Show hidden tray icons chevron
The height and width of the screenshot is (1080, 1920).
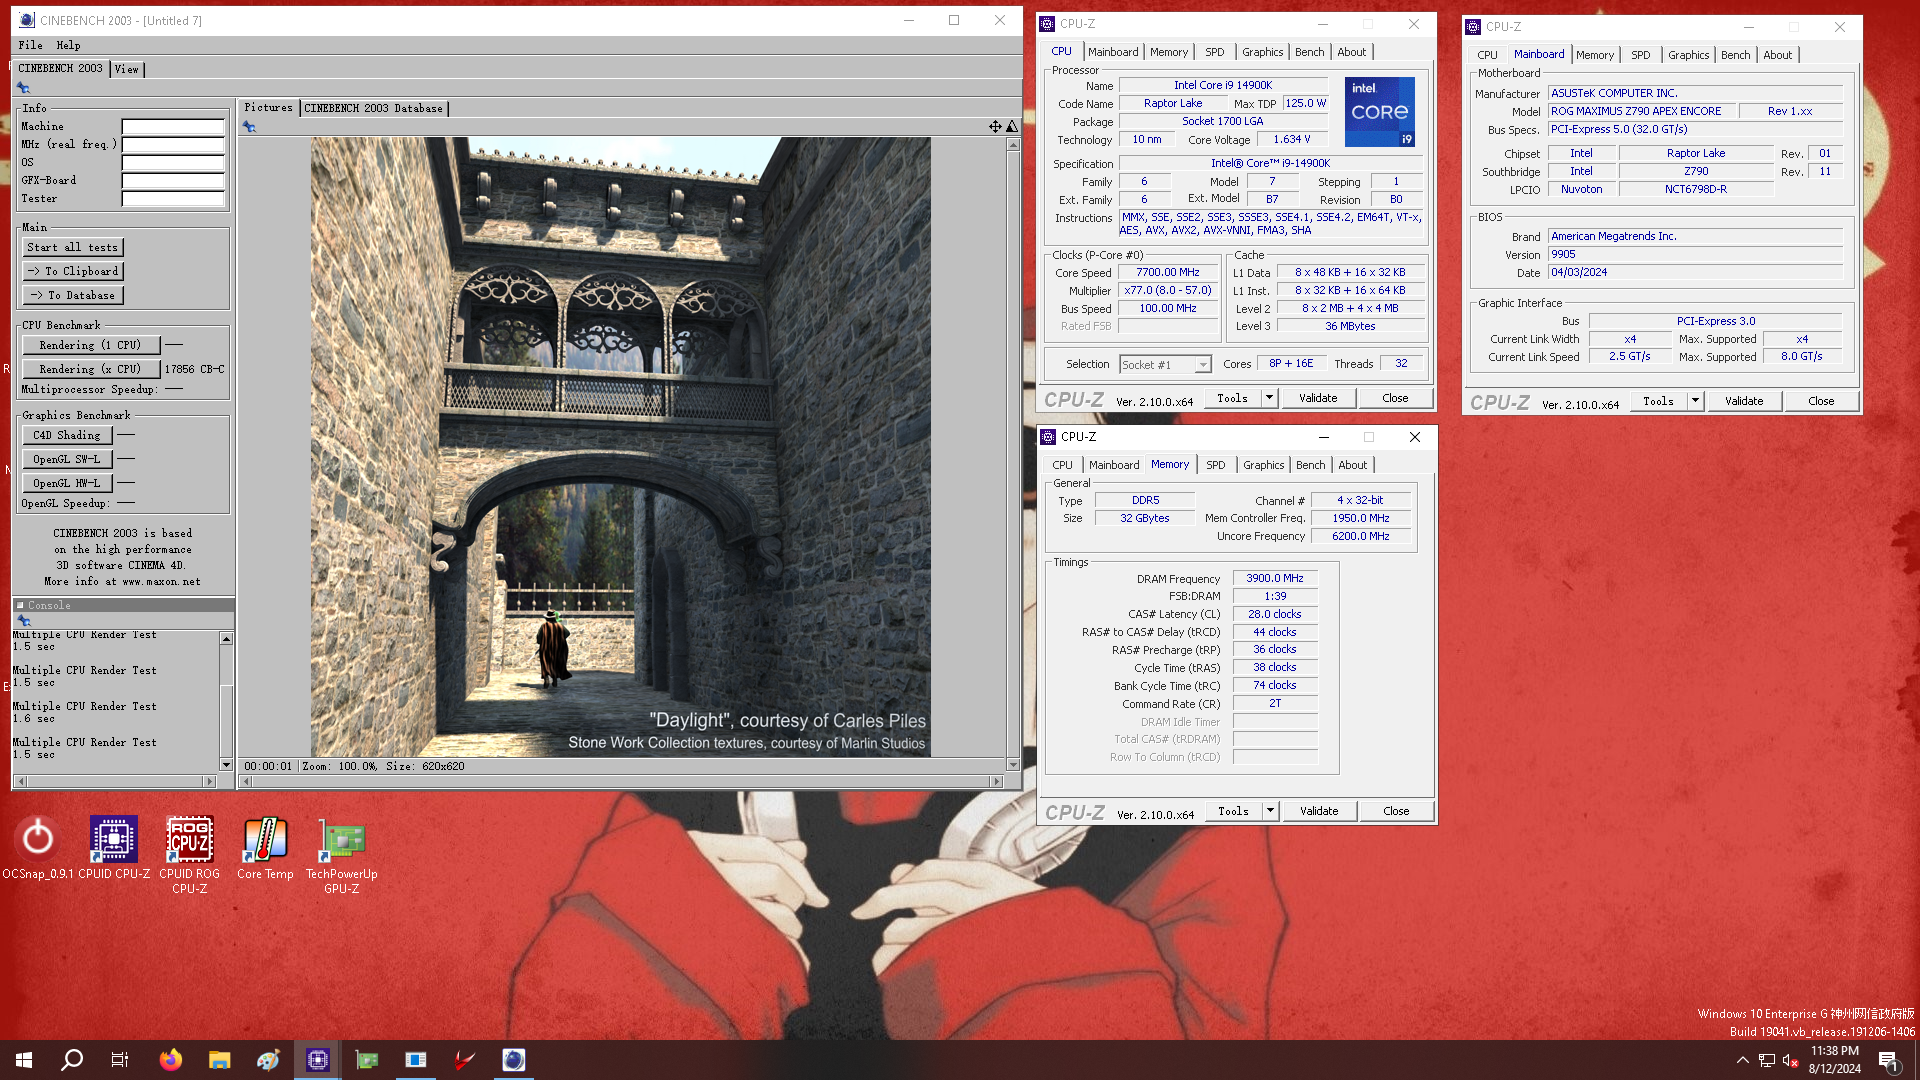point(1742,1060)
